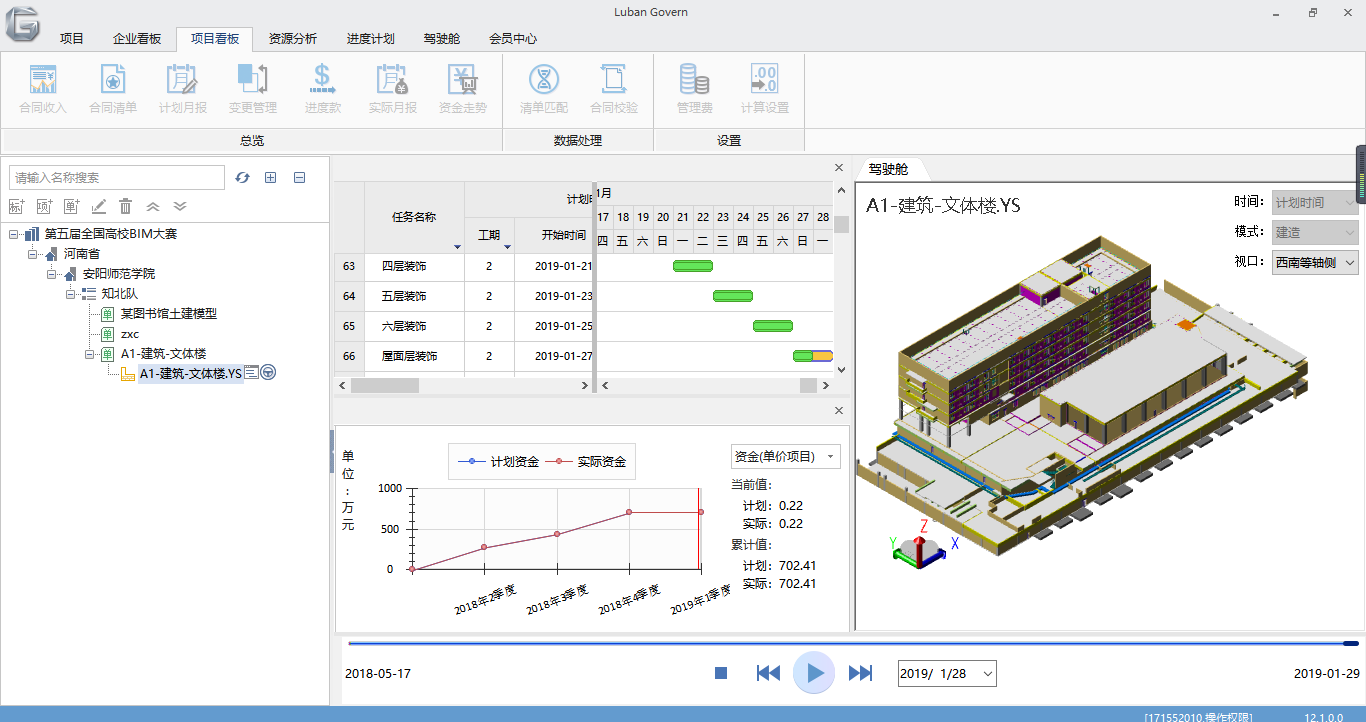1366x722 pixels.
Task: Collapse the 安阳师范学院 tree node
Action: pos(52,274)
